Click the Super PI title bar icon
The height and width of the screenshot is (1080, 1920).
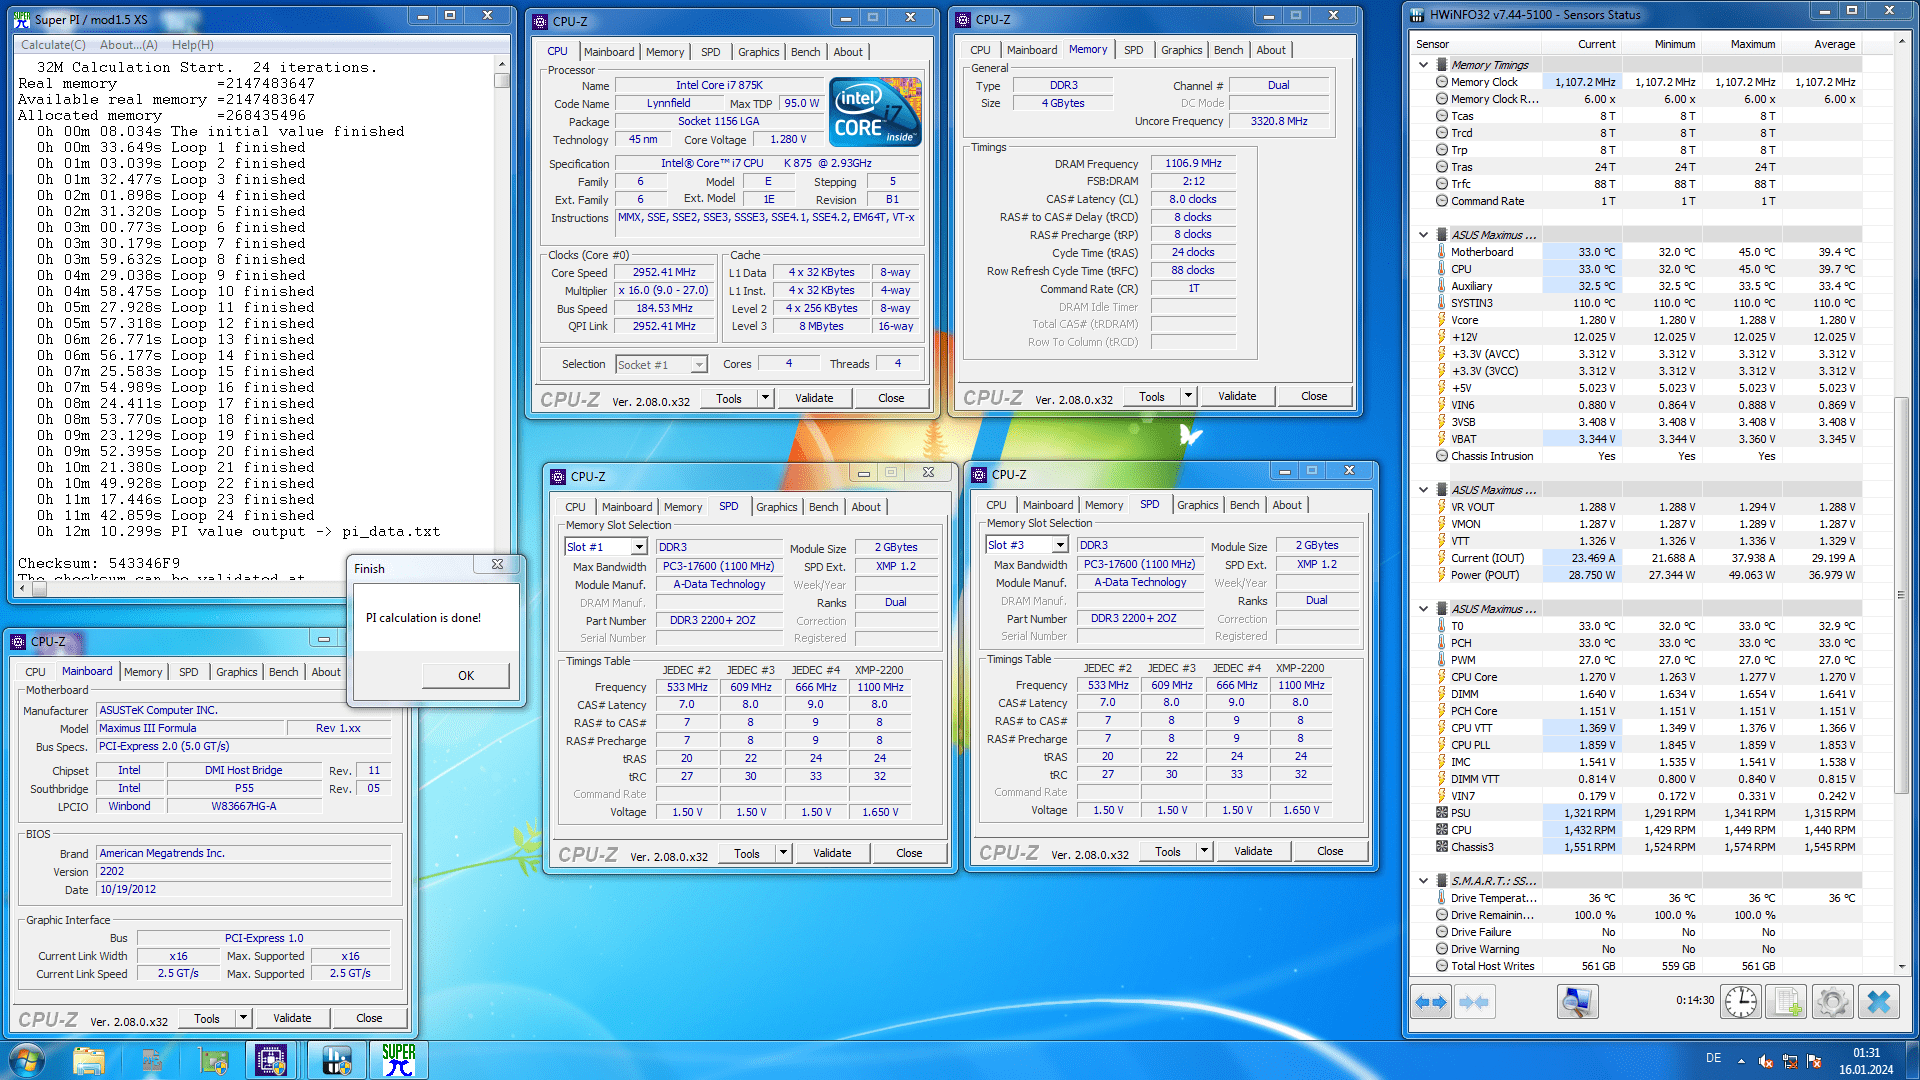tap(22, 18)
